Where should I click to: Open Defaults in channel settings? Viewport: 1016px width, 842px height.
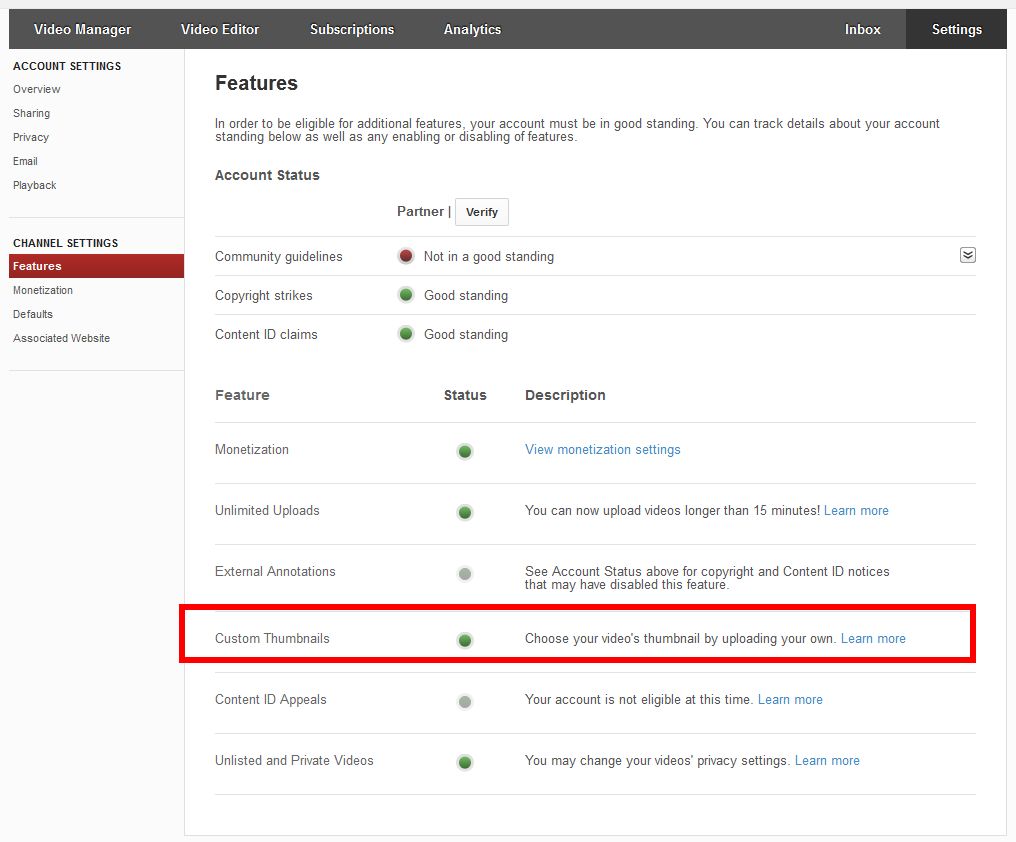click(32, 314)
